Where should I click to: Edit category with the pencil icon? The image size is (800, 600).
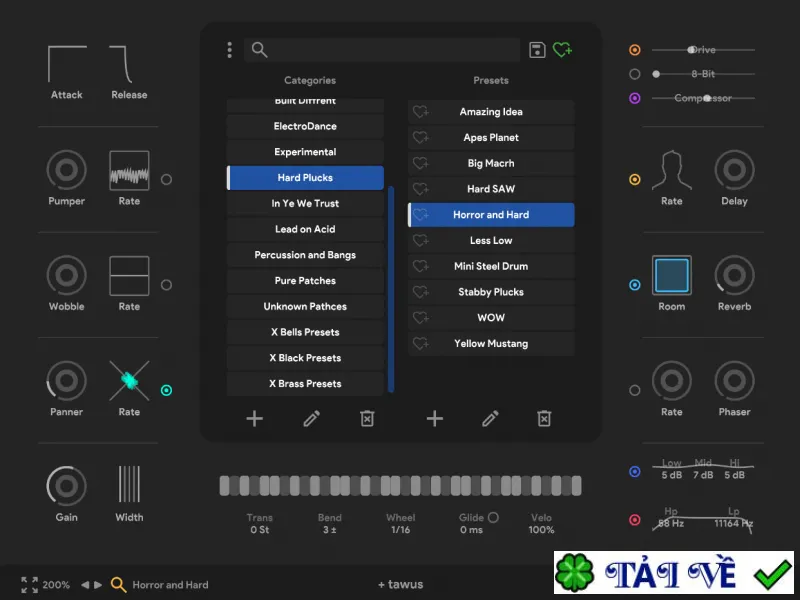[311, 419]
